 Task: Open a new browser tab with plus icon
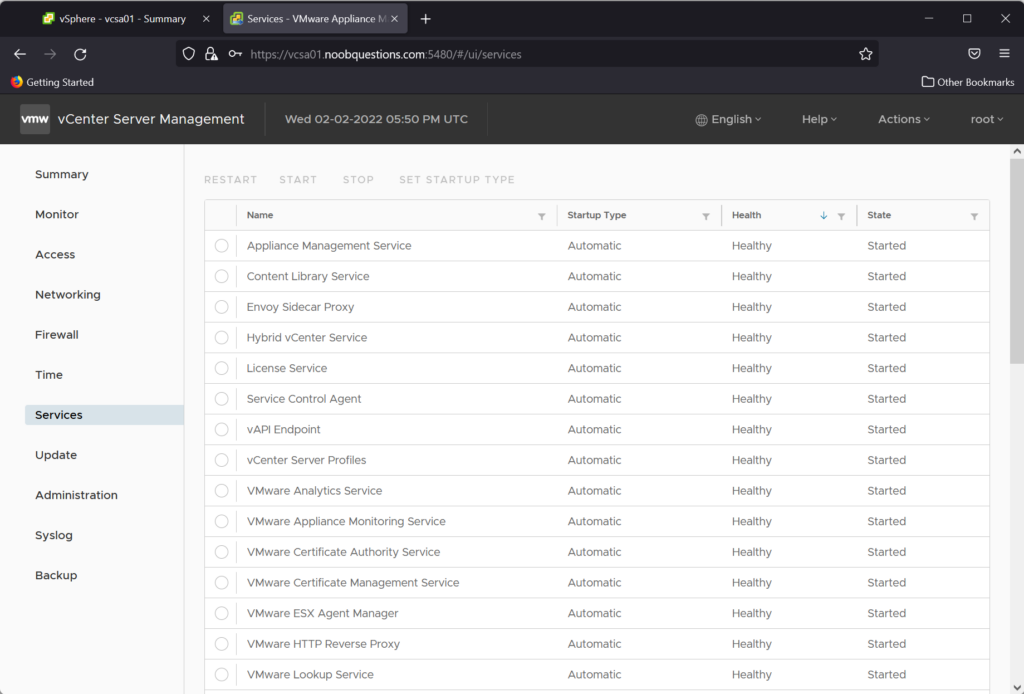pos(426,19)
